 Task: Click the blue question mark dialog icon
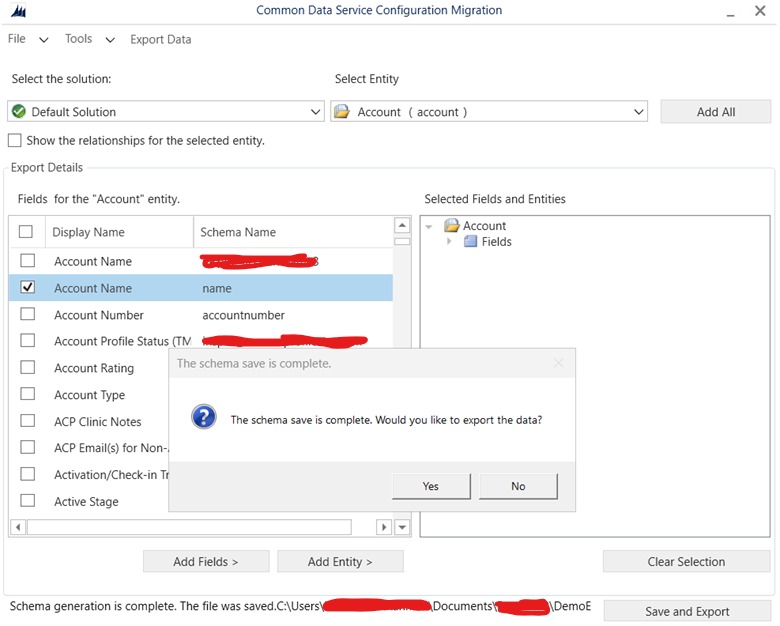coord(203,417)
